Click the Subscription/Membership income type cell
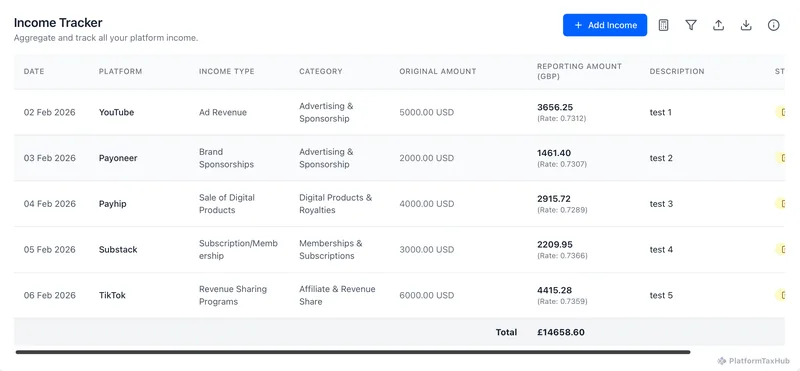Viewport: 800px width, 371px height. click(x=238, y=250)
